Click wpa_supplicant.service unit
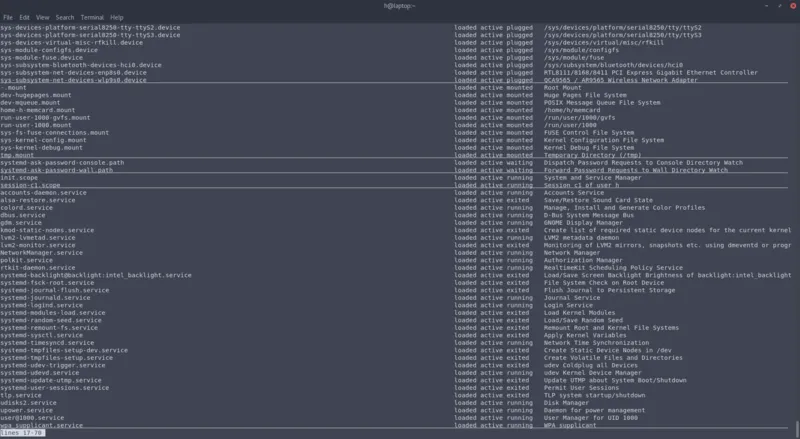Screen dimensions: 800x439 [x=41, y=425]
